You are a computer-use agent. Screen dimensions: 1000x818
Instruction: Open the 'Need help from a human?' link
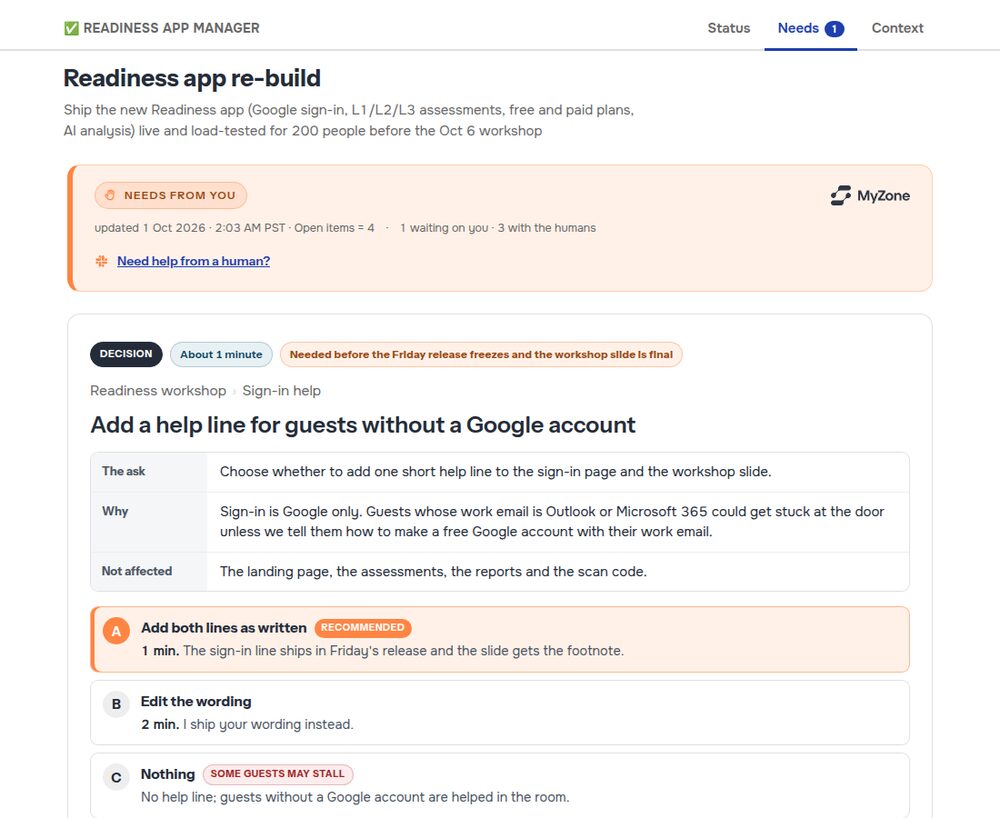[x=193, y=261]
